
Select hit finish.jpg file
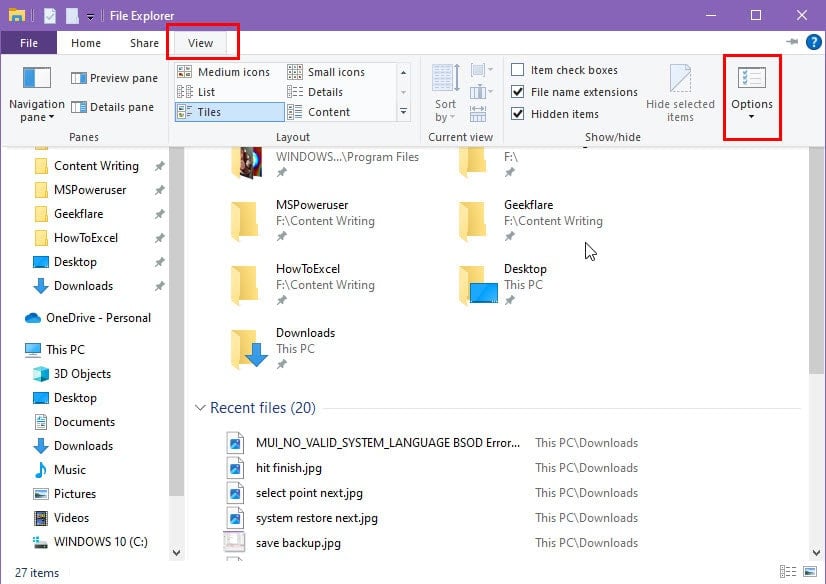pyautogui.click(x=289, y=468)
